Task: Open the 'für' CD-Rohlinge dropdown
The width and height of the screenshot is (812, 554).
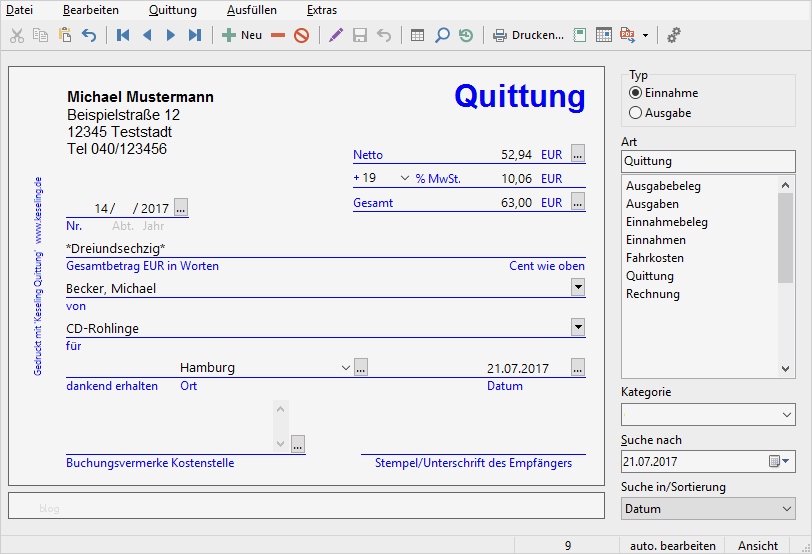Action: [578, 327]
